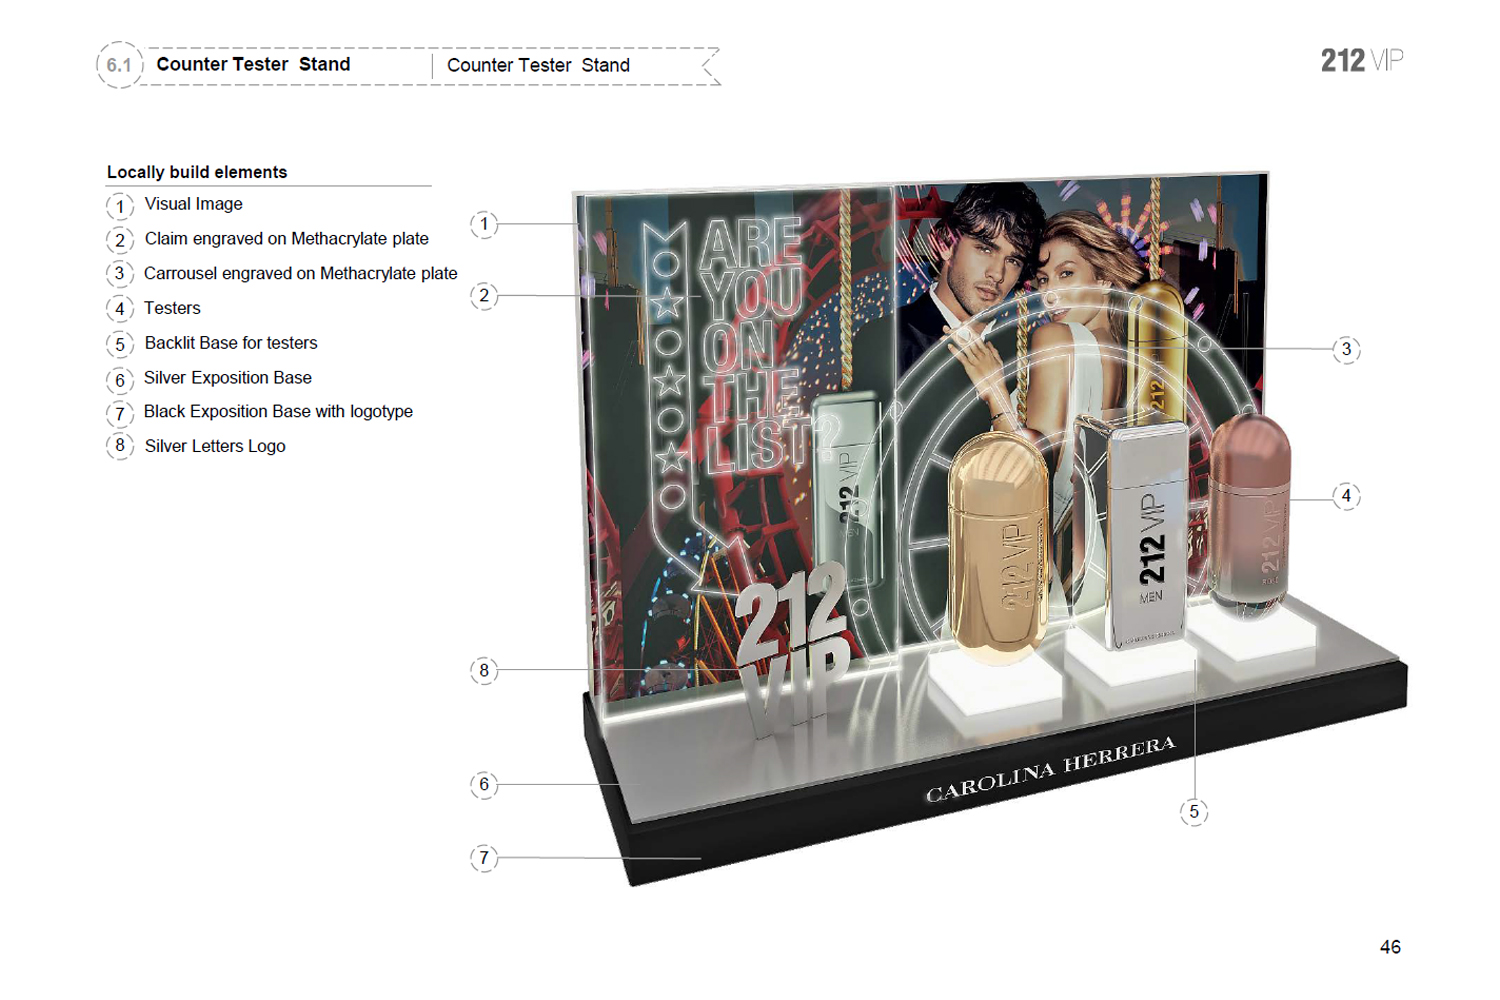Click legend number circle next to "Silver Letters Logo"

pyautogui.click(x=120, y=446)
